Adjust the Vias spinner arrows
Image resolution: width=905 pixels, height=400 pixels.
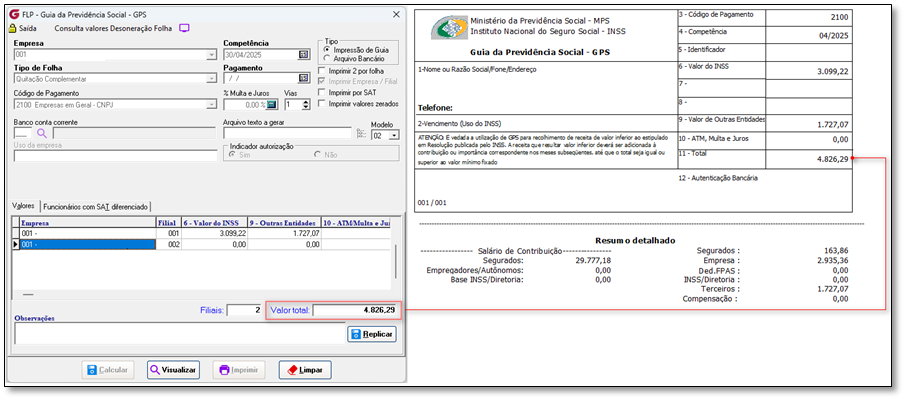click(x=306, y=104)
